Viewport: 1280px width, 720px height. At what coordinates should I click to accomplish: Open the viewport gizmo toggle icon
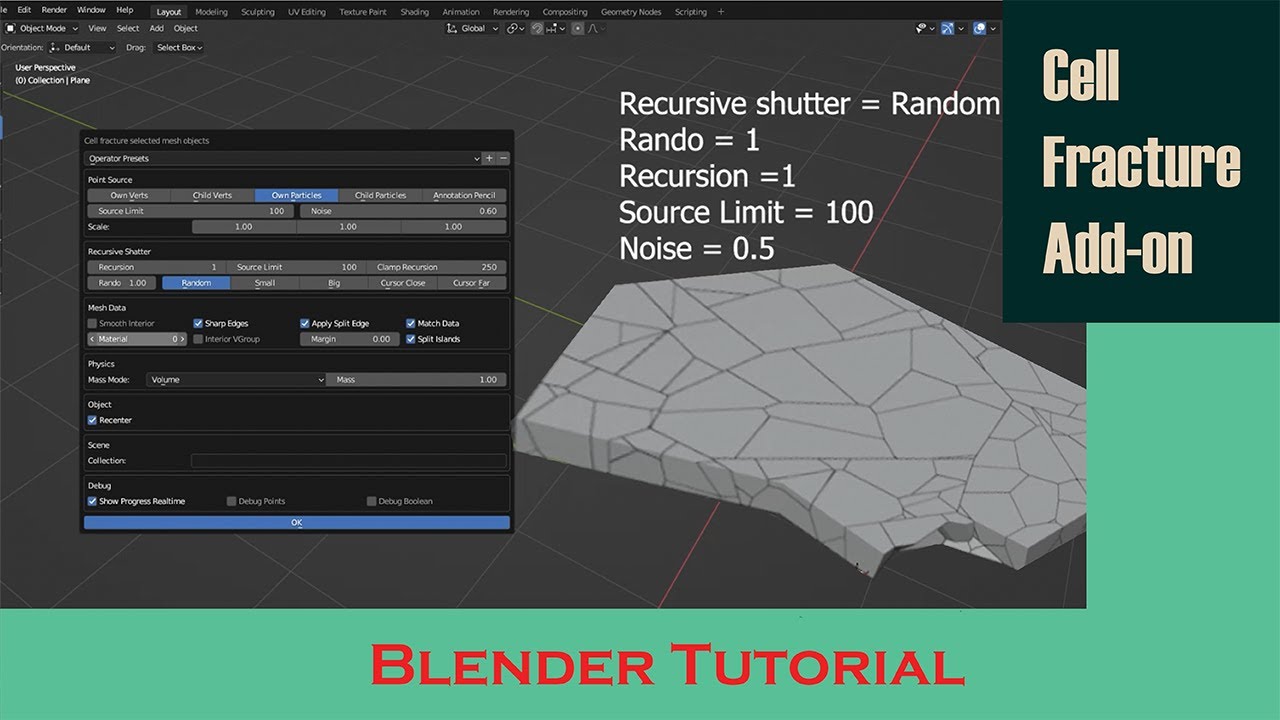point(948,28)
